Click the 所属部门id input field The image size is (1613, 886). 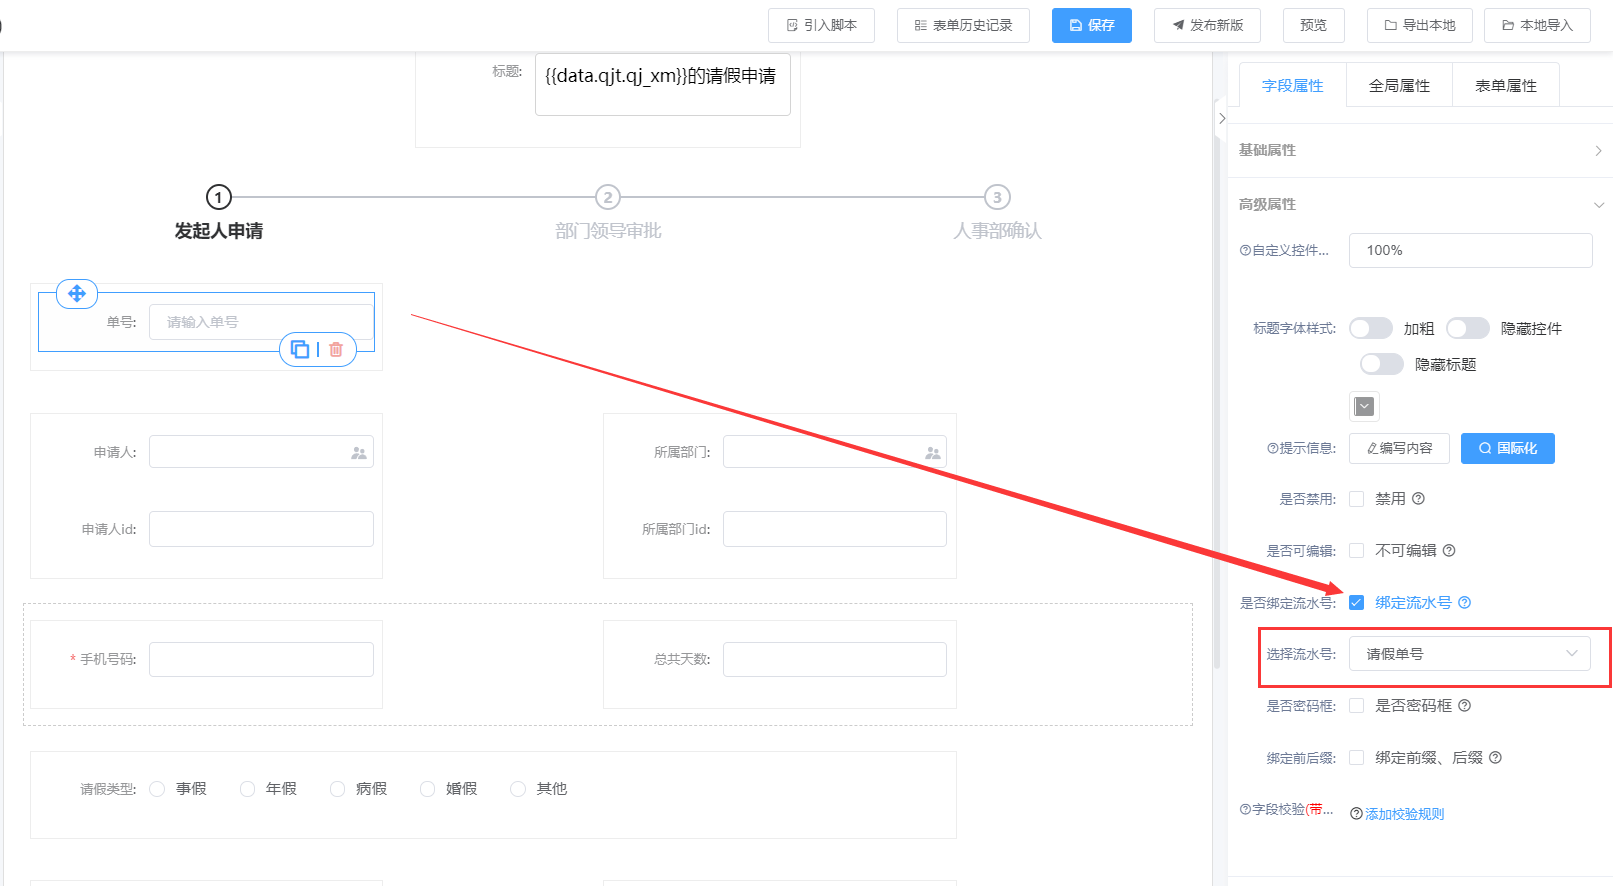835,529
